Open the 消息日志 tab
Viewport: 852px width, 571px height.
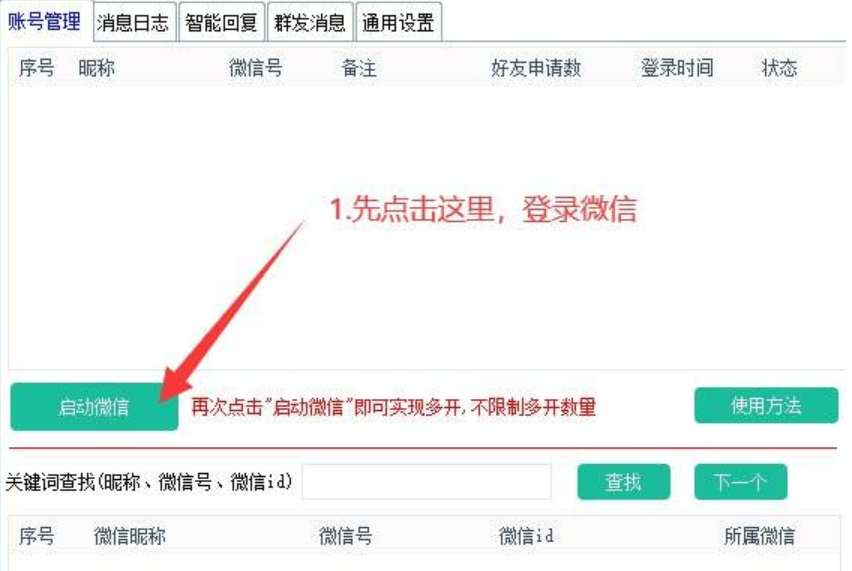point(134,23)
